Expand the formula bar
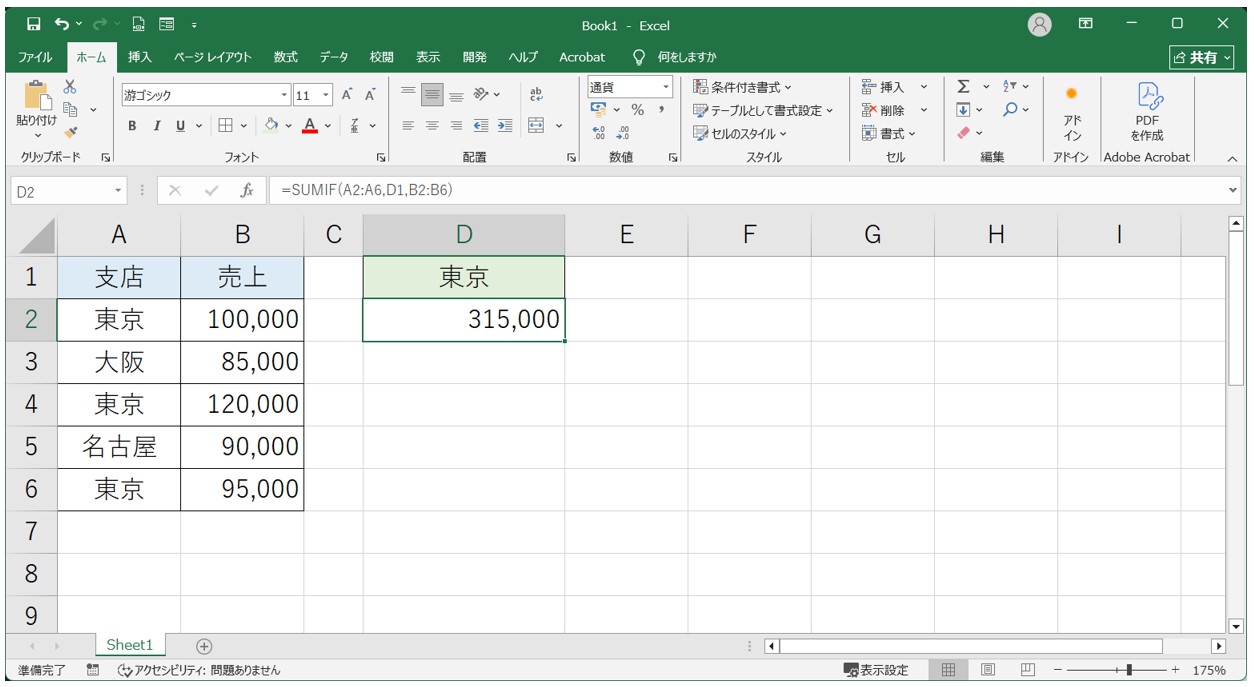Image resolution: width=1254 pixels, height=687 pixels. pyautogui.click(x=1232, y=191)
